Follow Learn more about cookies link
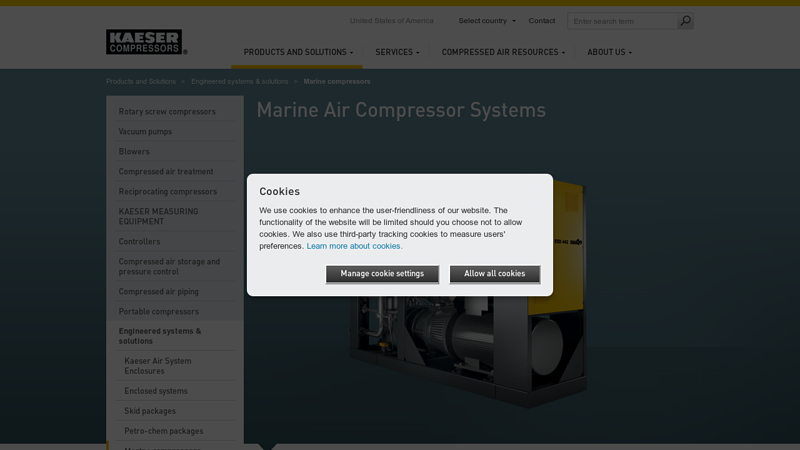This screenshot has height=450, width=800. point(355,246)
